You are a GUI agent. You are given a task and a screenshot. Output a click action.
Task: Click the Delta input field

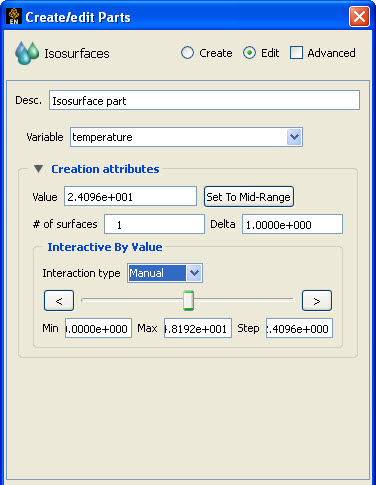pyautogui.click(x=292, y=224)
